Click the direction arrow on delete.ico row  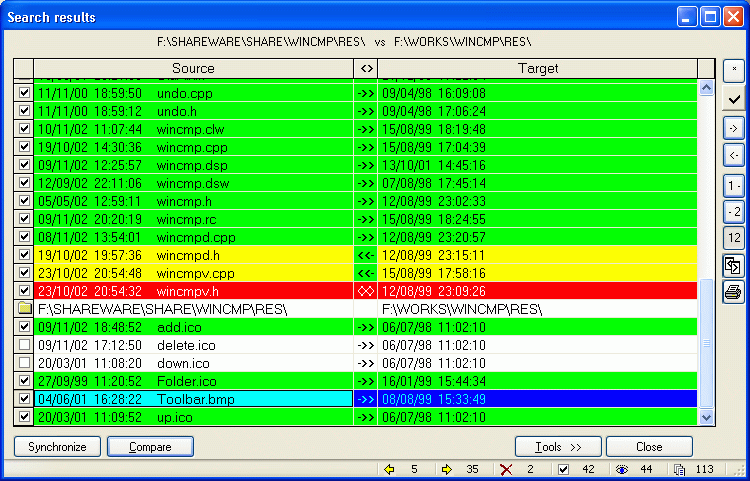366,345
